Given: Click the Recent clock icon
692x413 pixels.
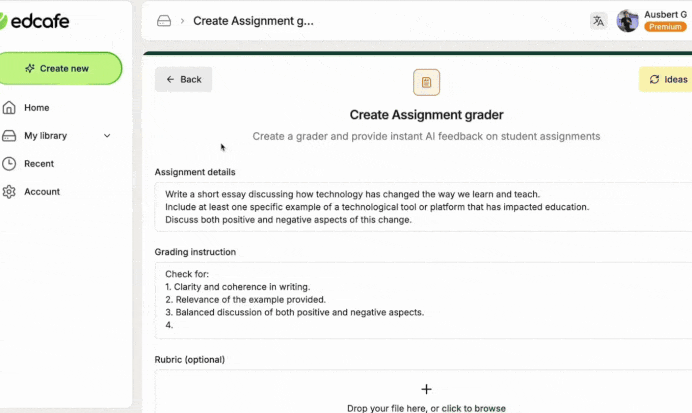Looking at the screenshot, I should click(x=9, y=164).
